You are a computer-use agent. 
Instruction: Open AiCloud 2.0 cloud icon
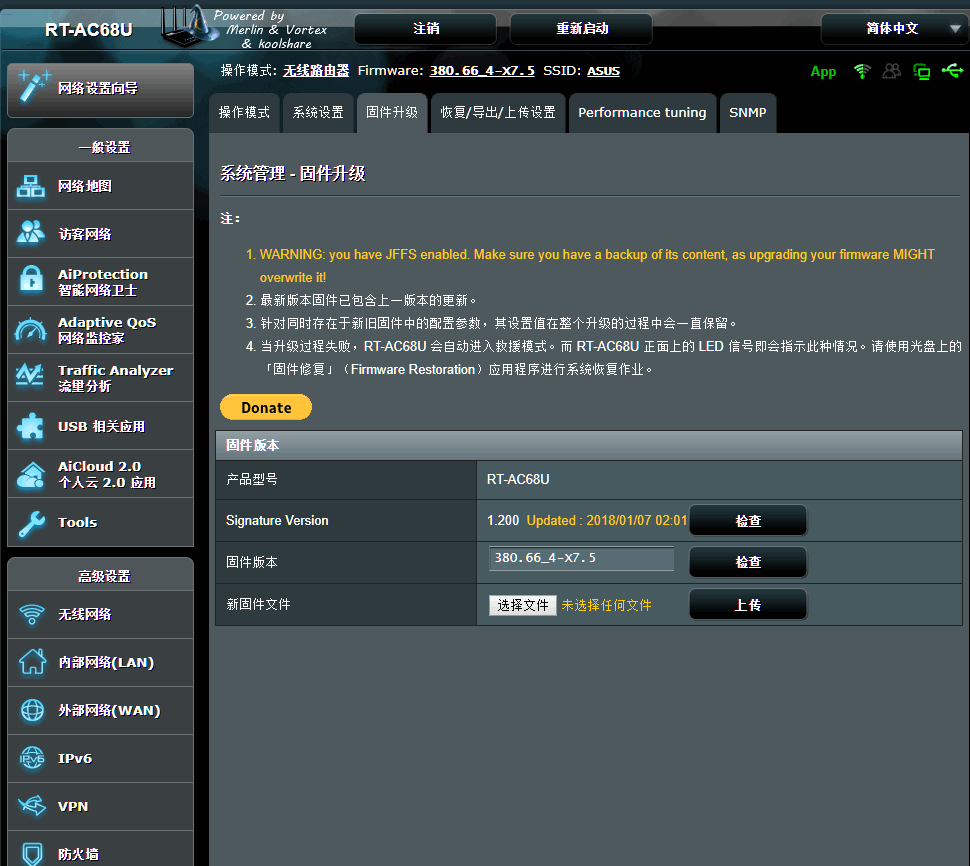tap(32, 474)
